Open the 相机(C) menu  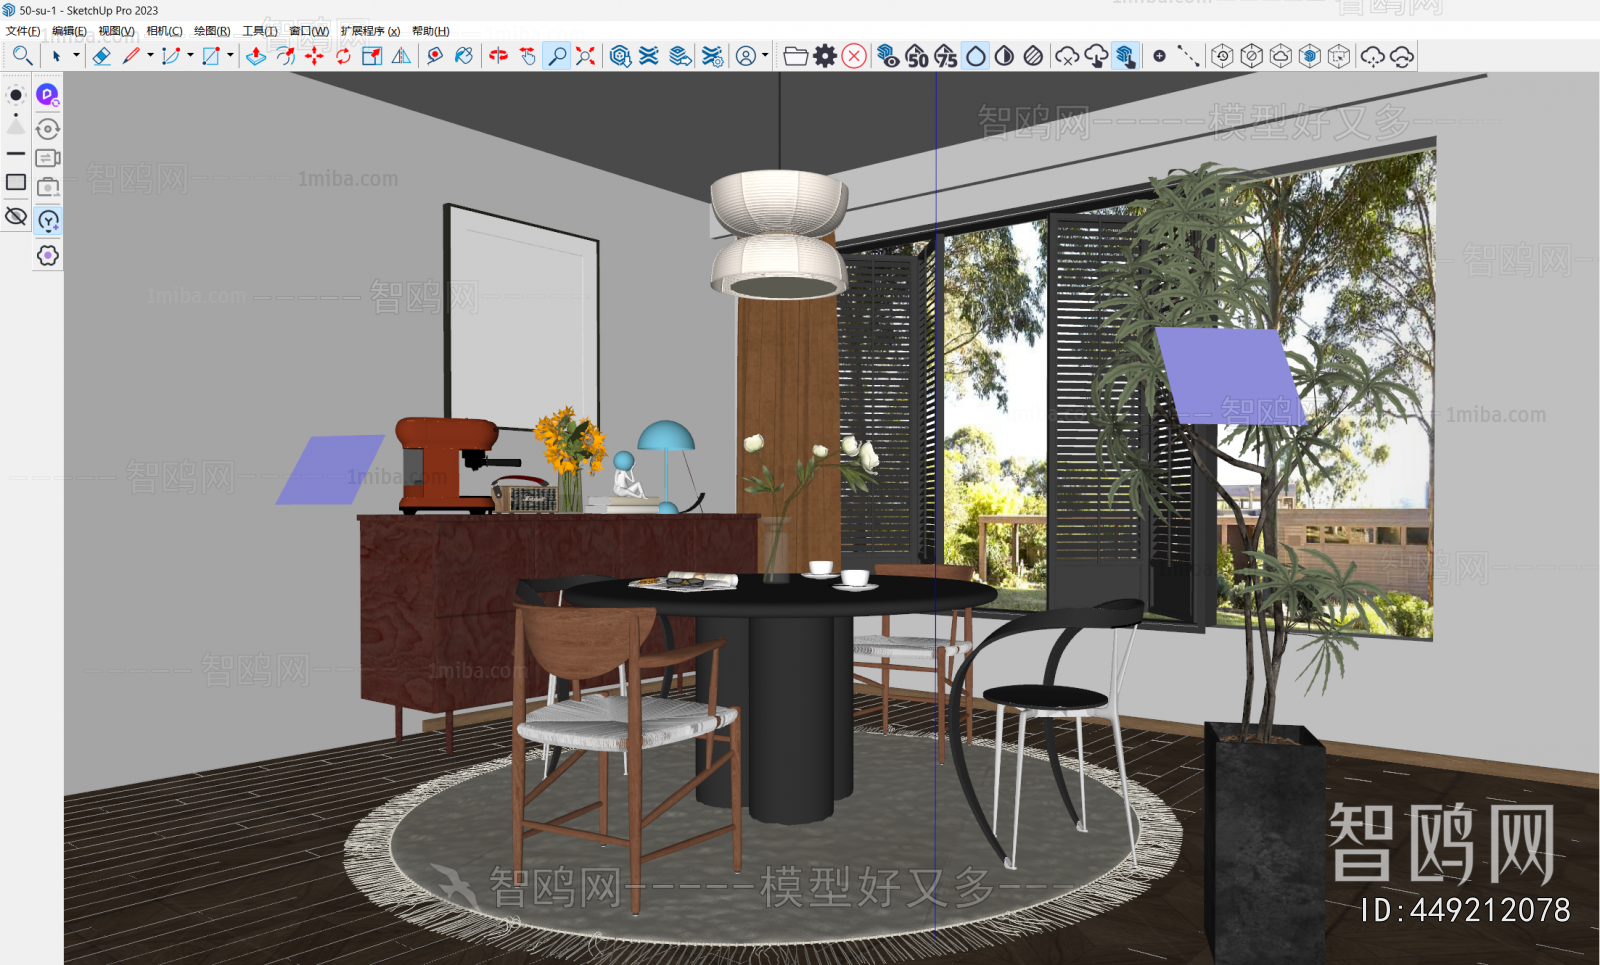[164, 31]
